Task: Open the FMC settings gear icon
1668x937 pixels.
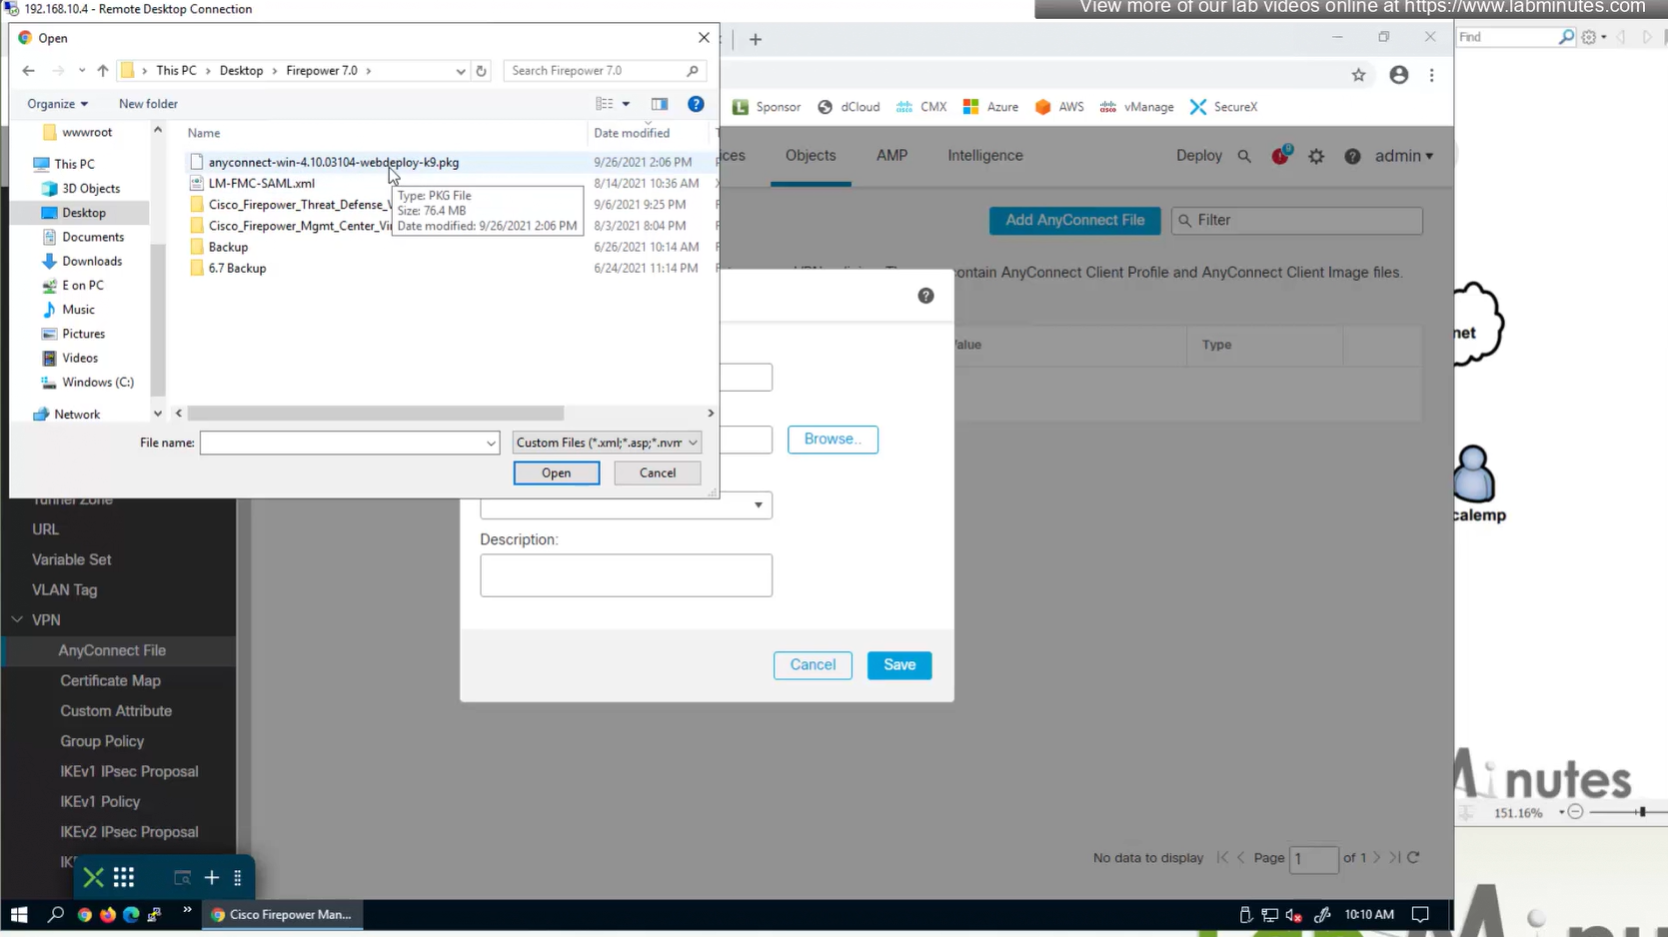Action: (1316, 156)
